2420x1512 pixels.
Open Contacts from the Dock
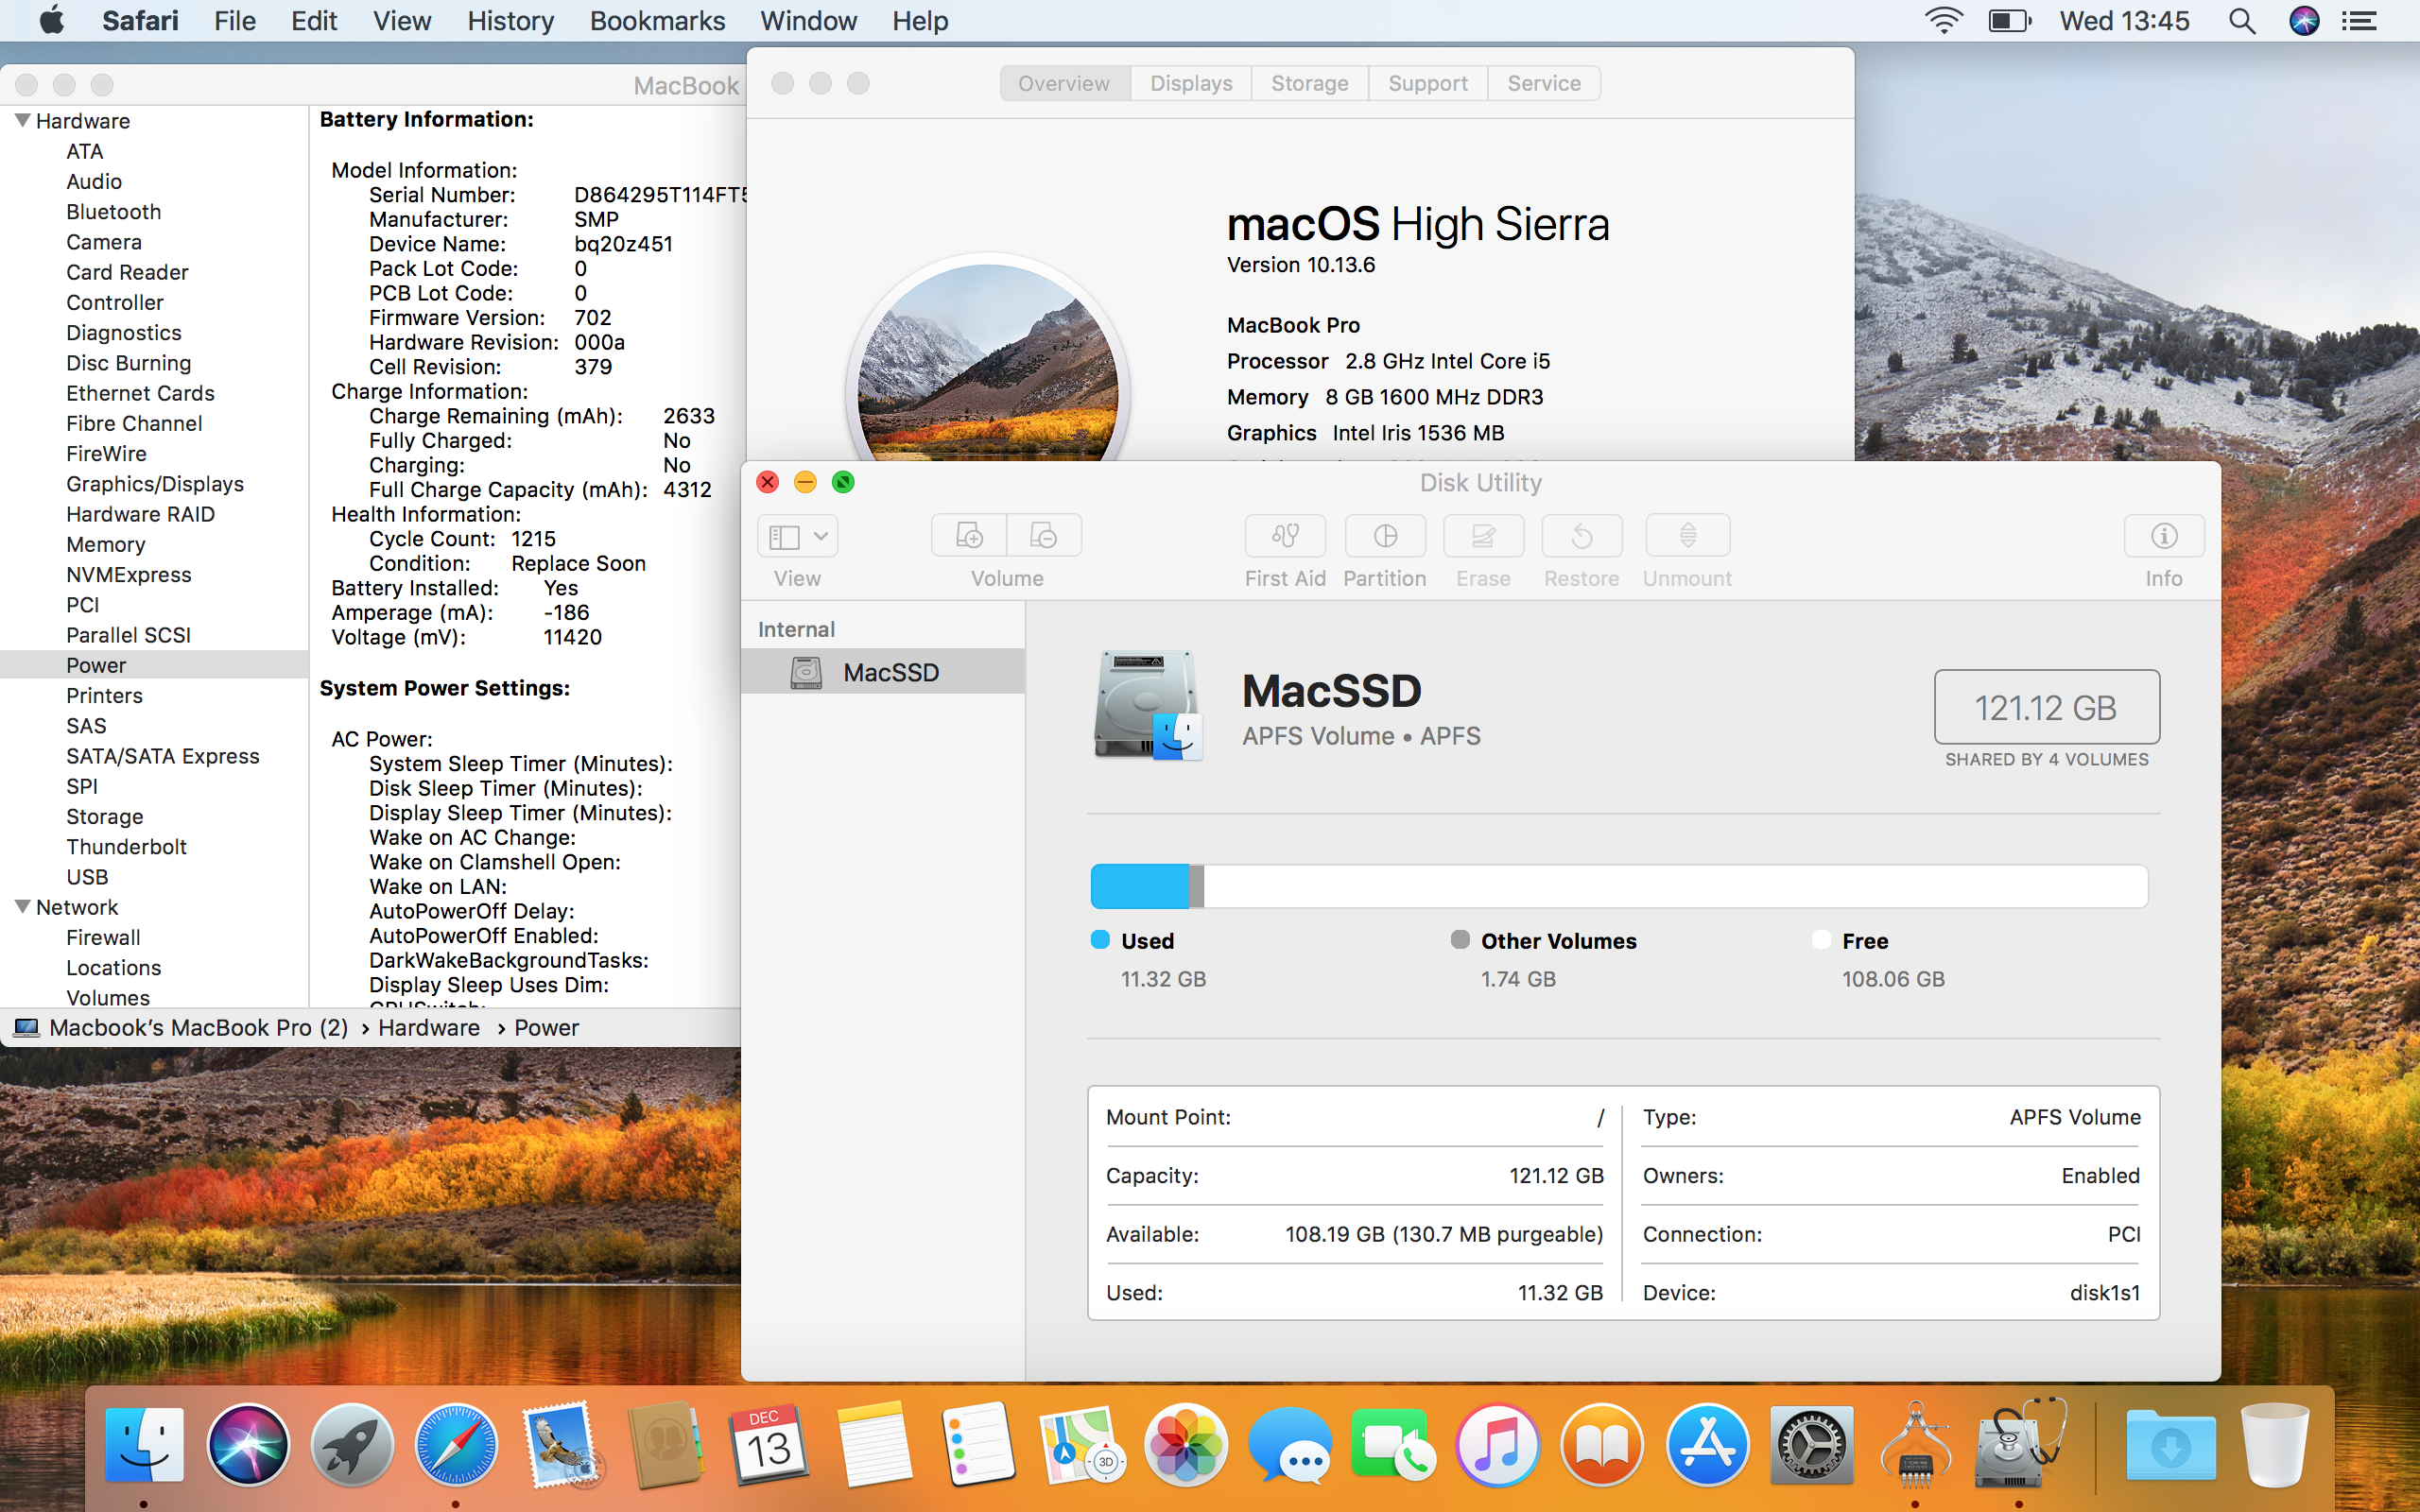click(x=665, y=1445)
